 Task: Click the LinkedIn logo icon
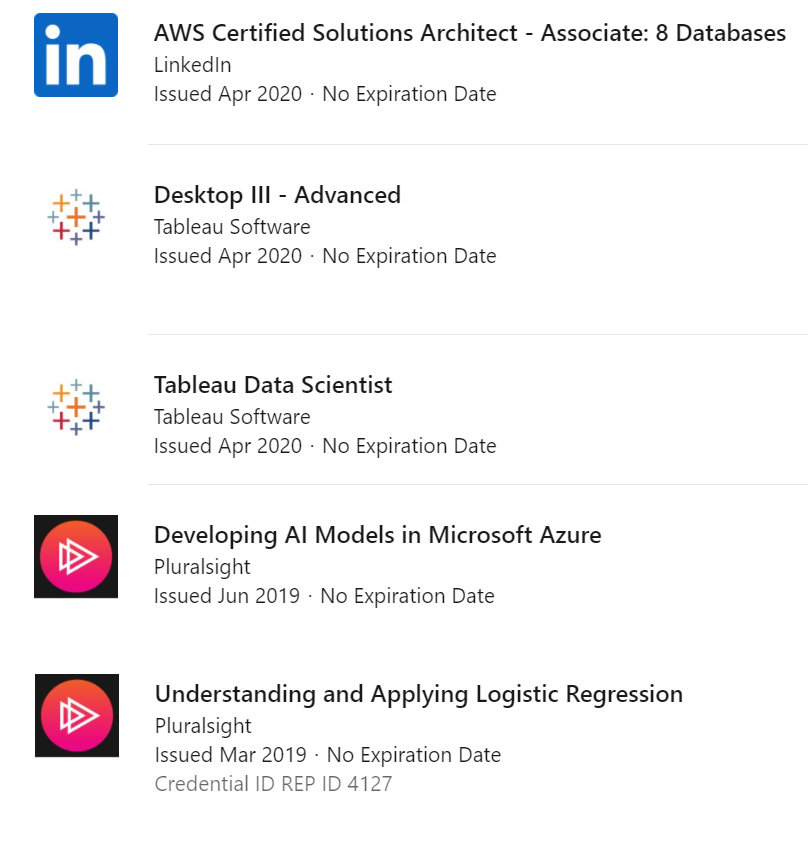pos(76,55)
